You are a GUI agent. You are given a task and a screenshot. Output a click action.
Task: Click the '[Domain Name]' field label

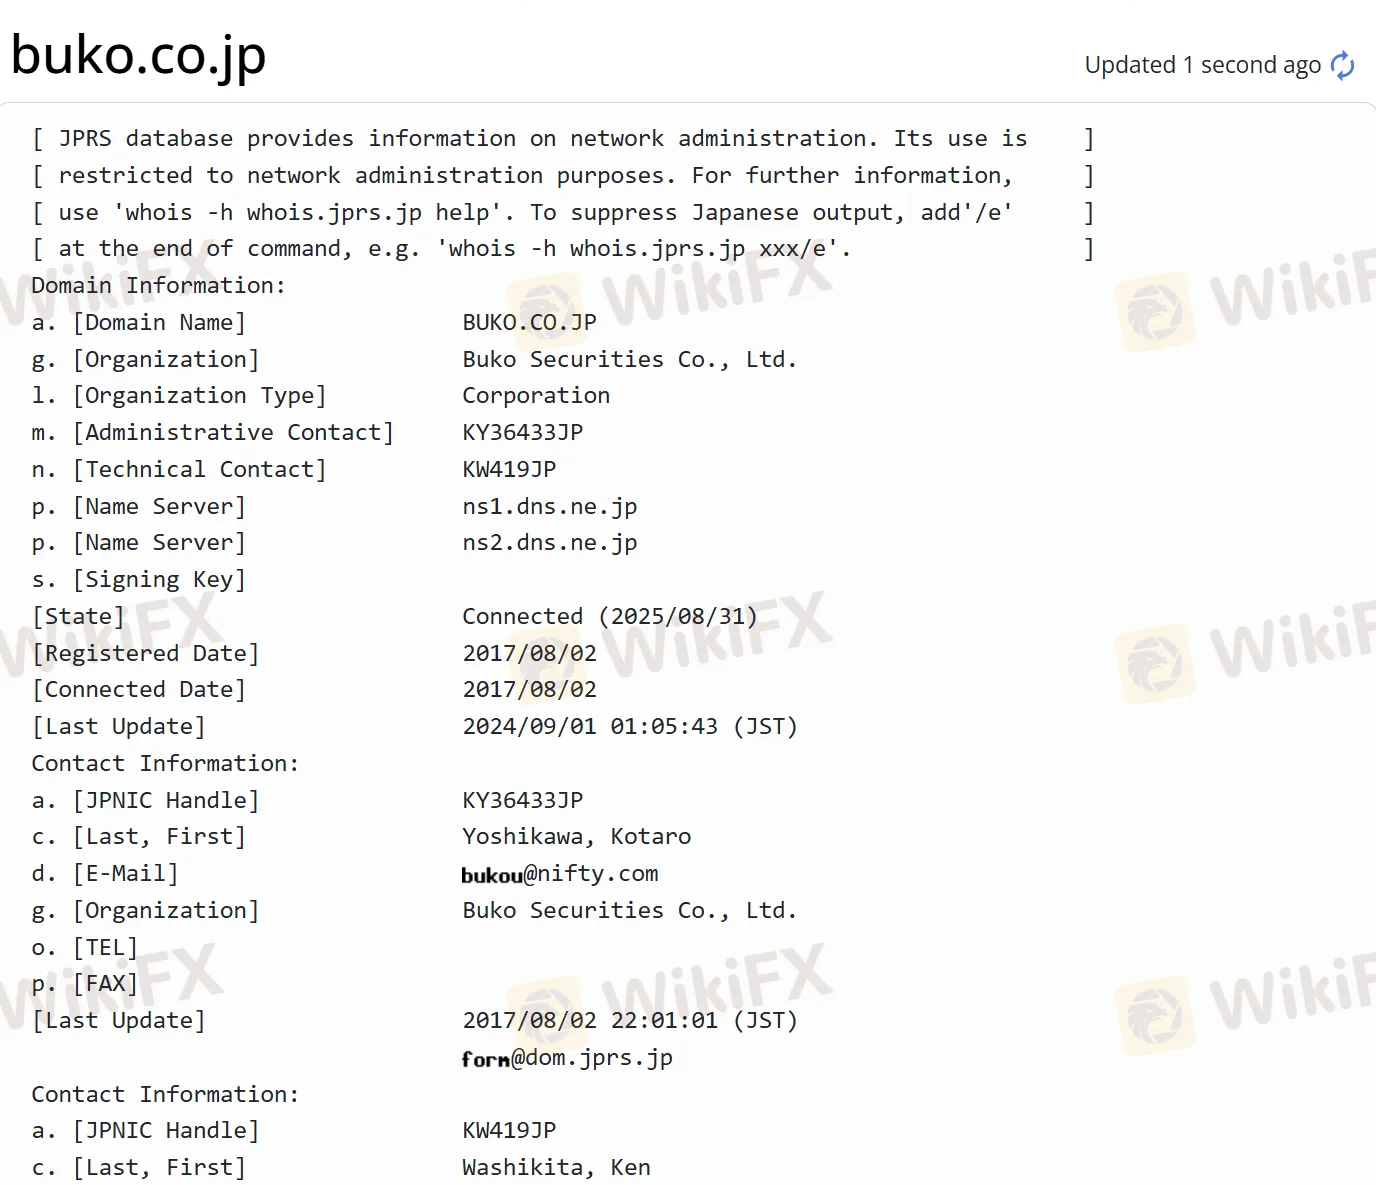coord(159,322)
